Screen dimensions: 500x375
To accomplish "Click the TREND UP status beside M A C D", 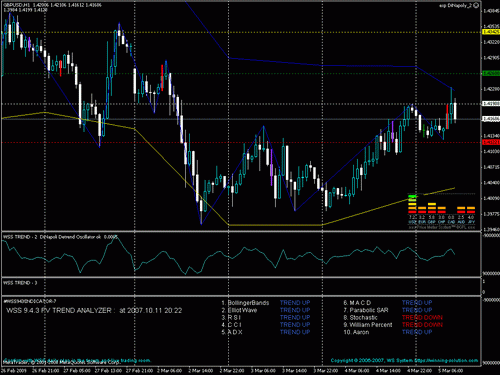I will (417, 303).
